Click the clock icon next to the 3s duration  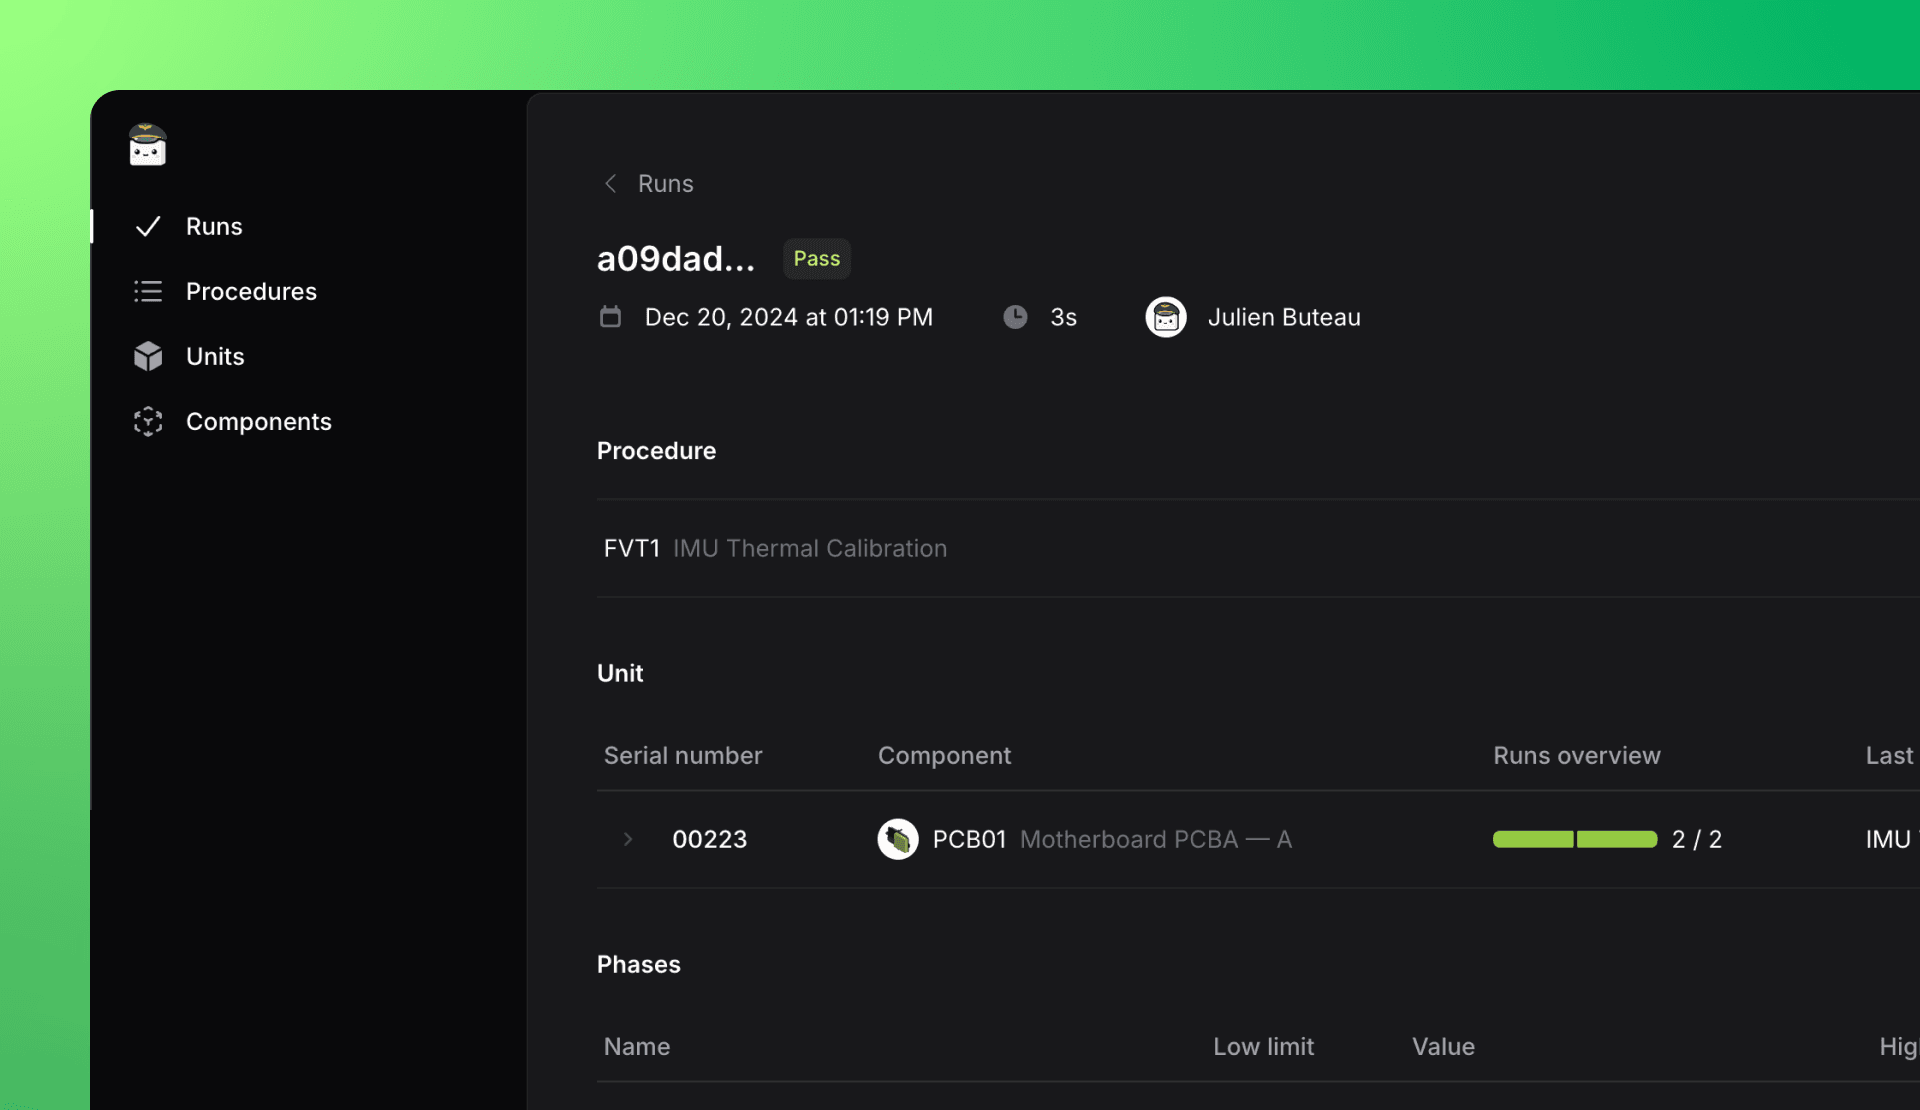coord(1015,316)
